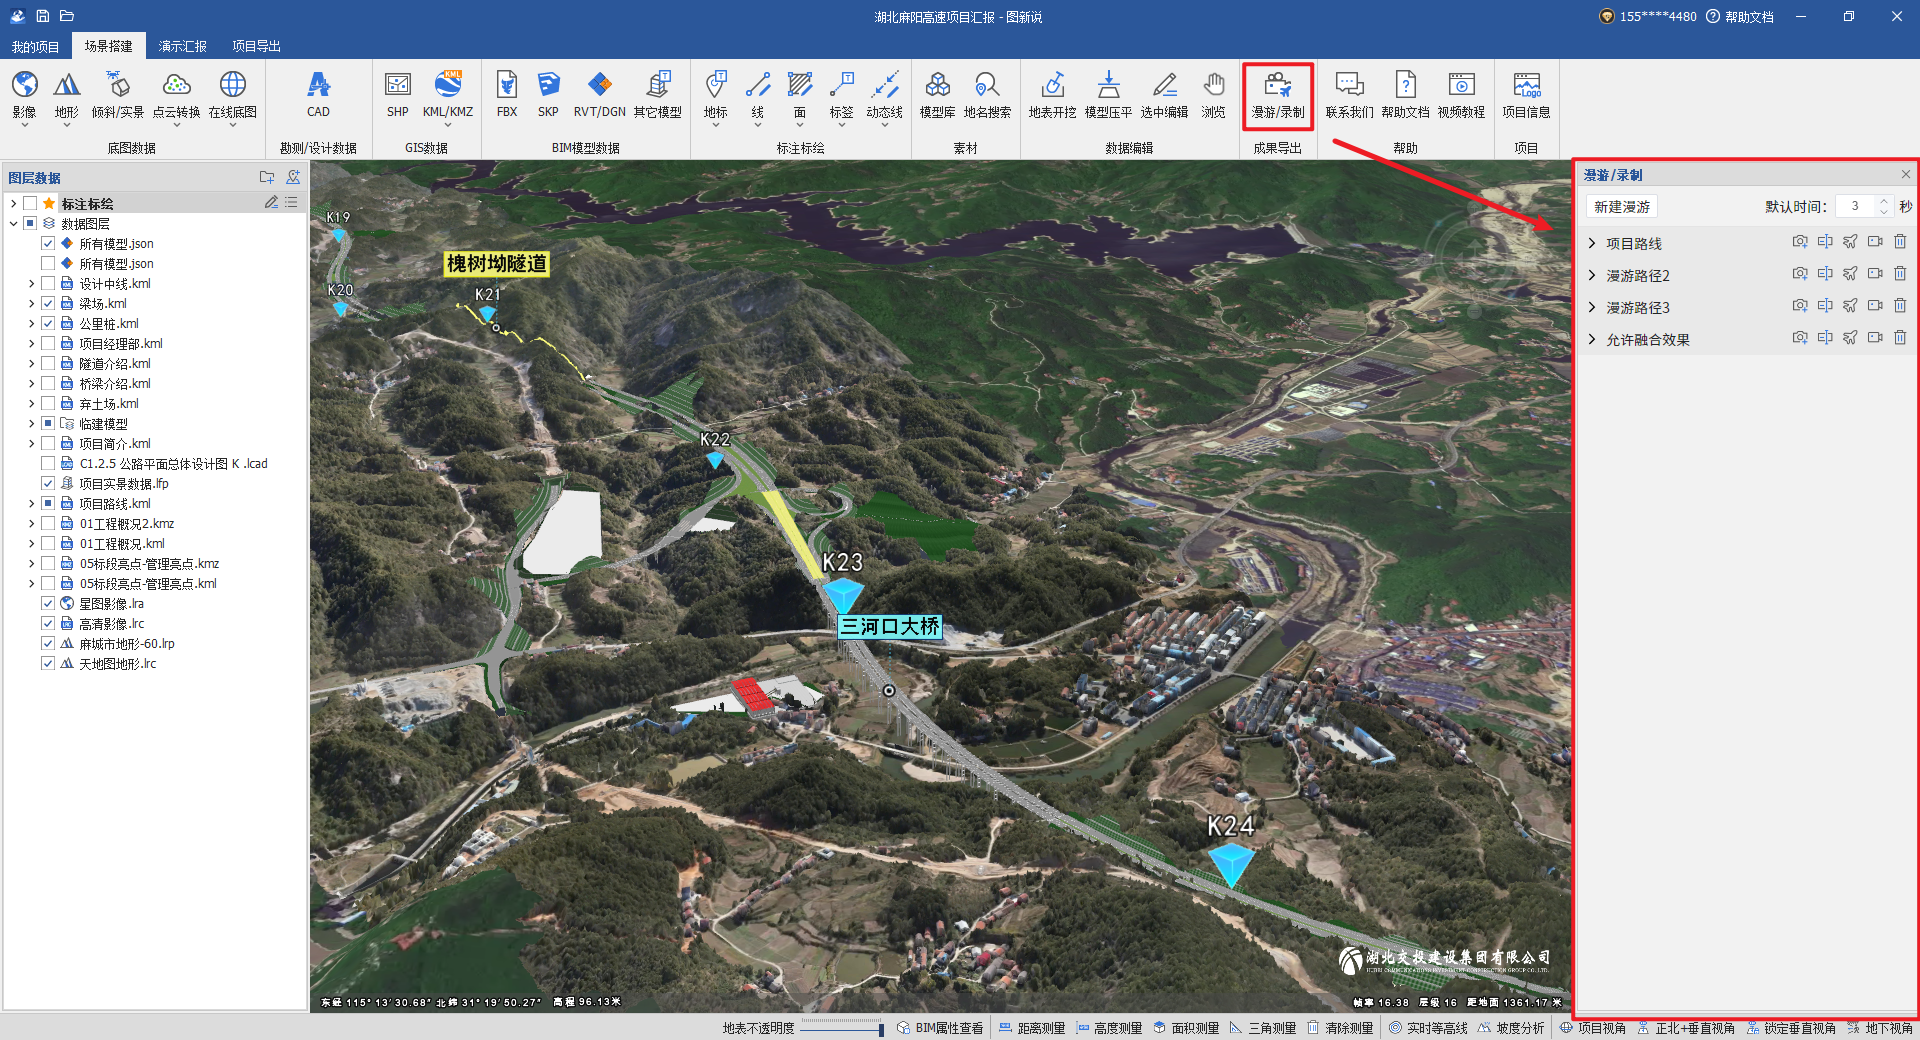This screenshot has height=1040, width=1920.
Task: Open the 项目导出 tab
Action: (256, 46)
